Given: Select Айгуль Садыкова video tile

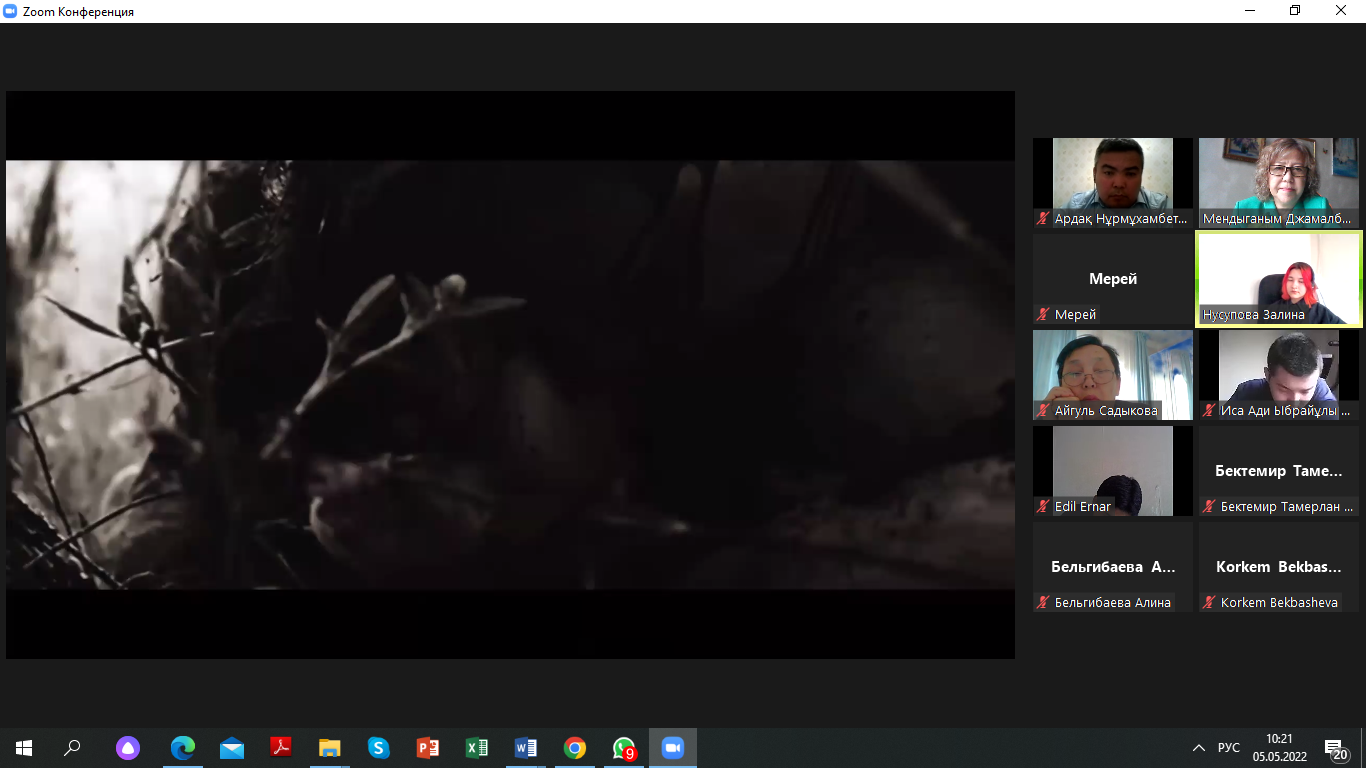Looking at the screenshot, I should (x=1113, y=374).
